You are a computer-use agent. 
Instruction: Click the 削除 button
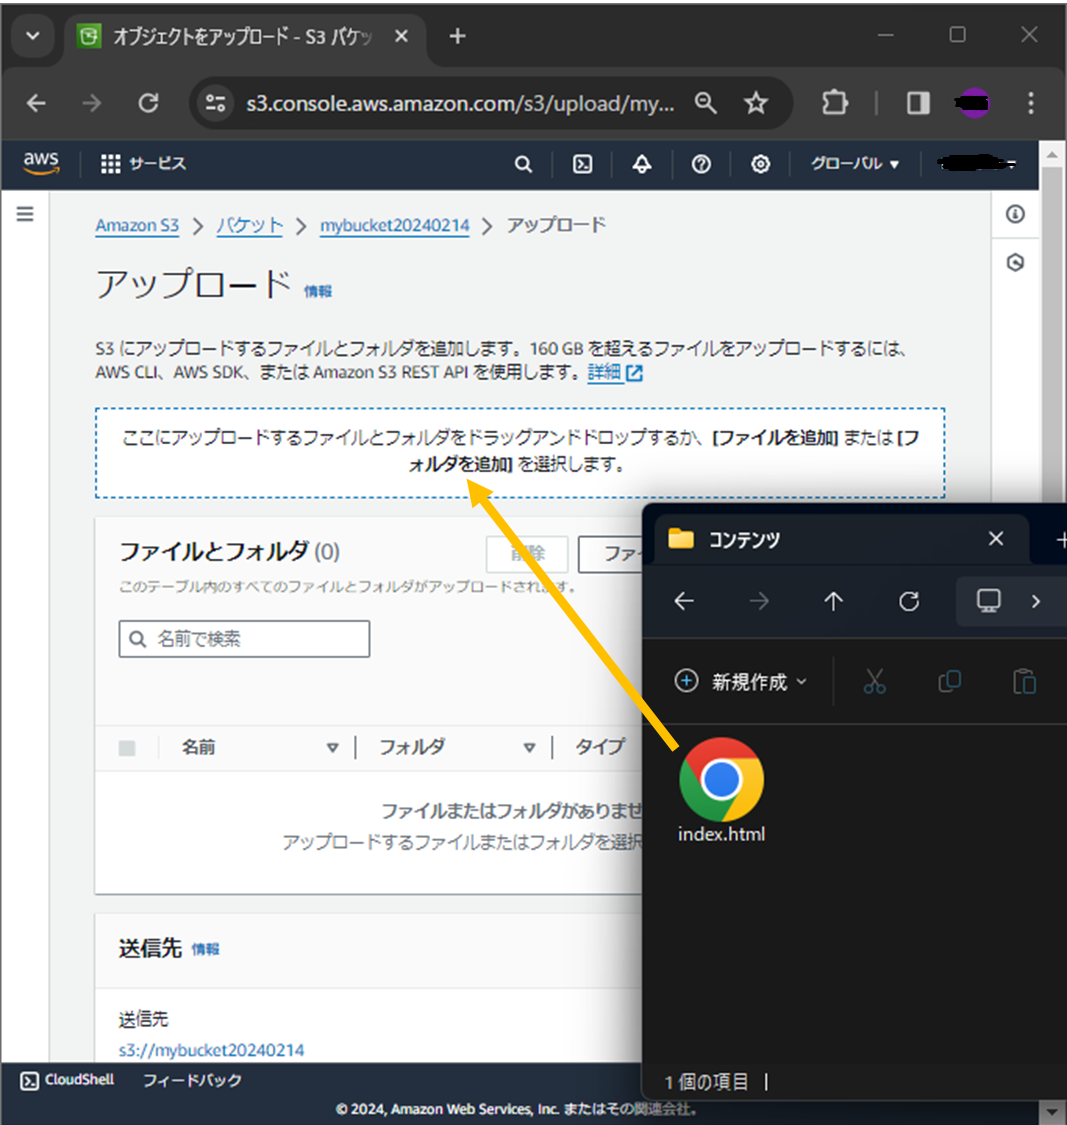527,554
